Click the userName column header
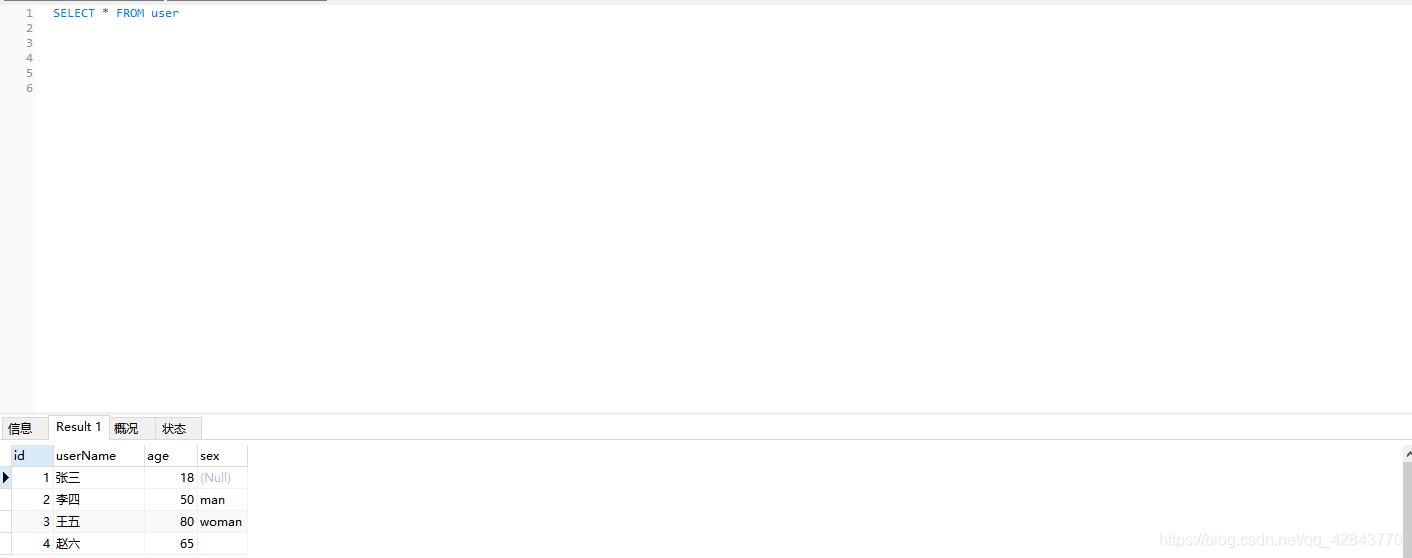The image size is (1412, 558). pyautogui.click(x=98, y=456)
